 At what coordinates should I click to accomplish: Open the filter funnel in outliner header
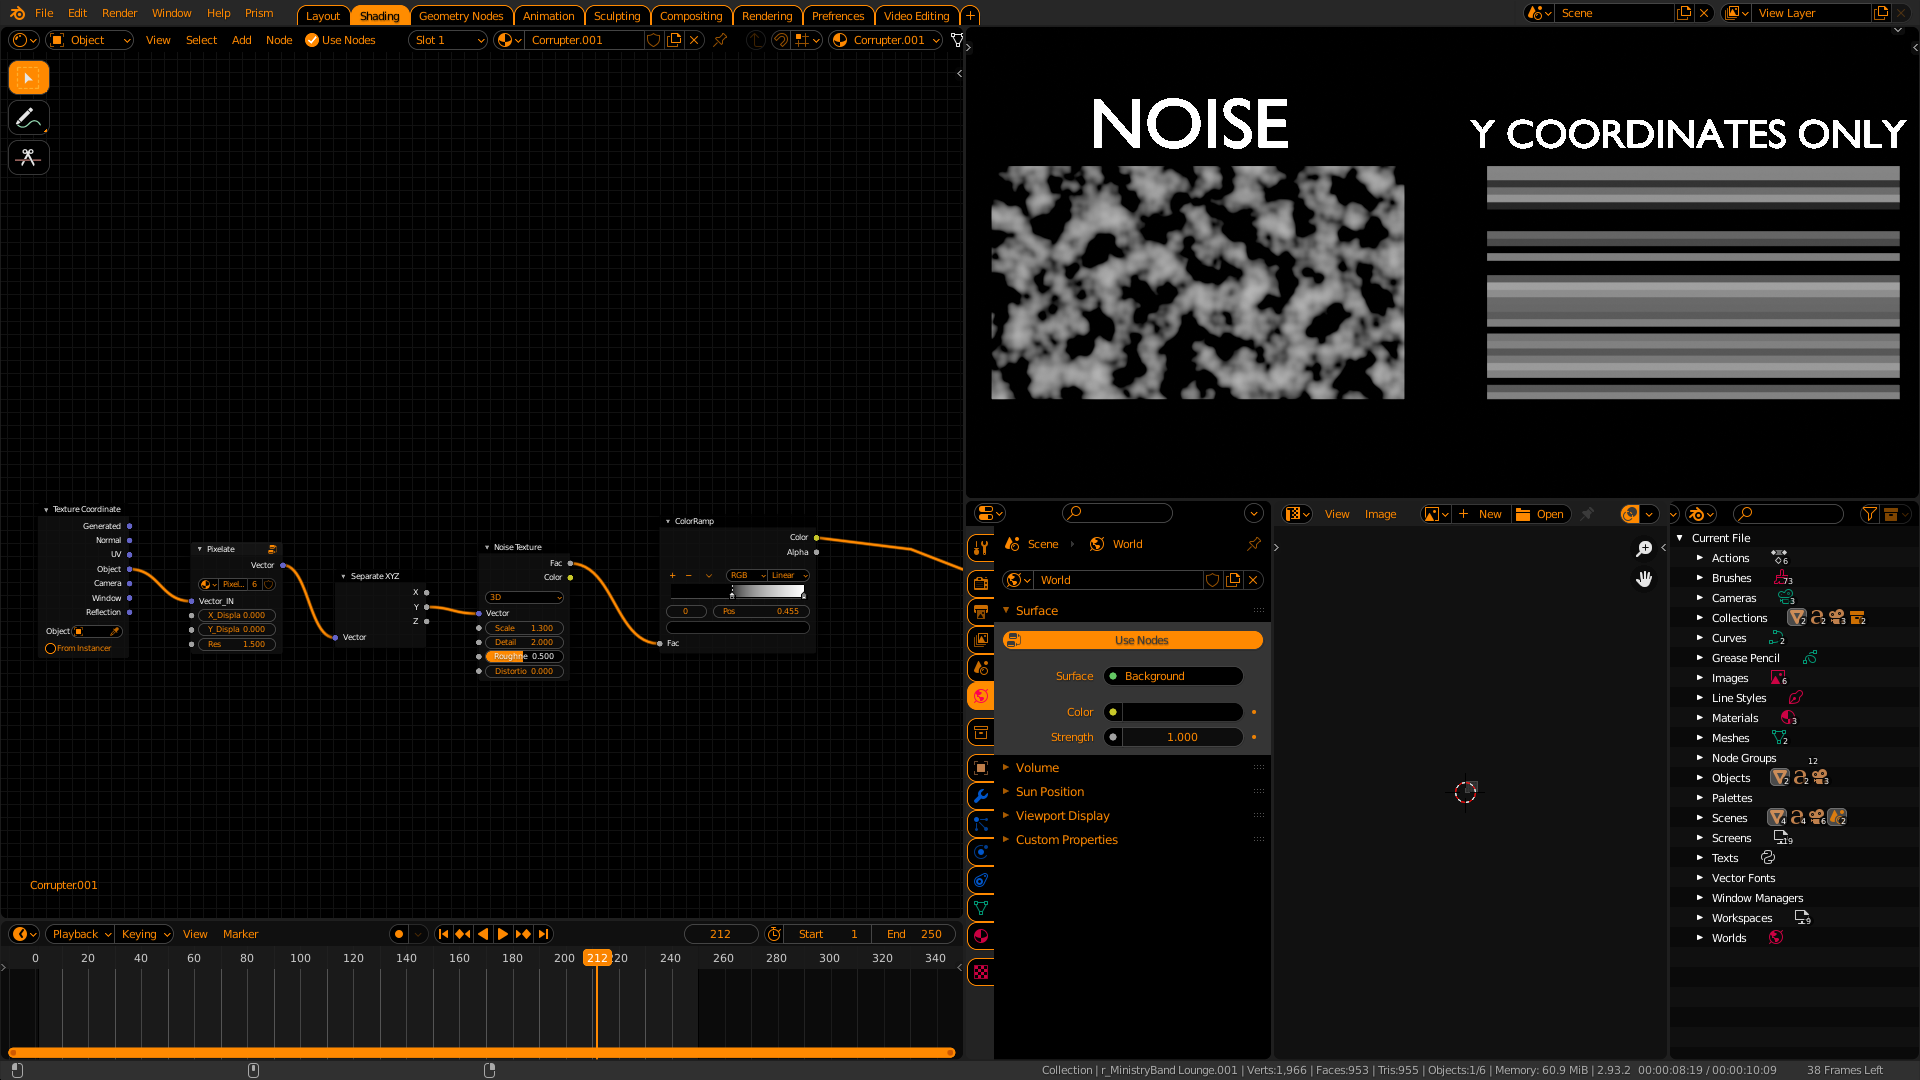tap(1869, 514)
